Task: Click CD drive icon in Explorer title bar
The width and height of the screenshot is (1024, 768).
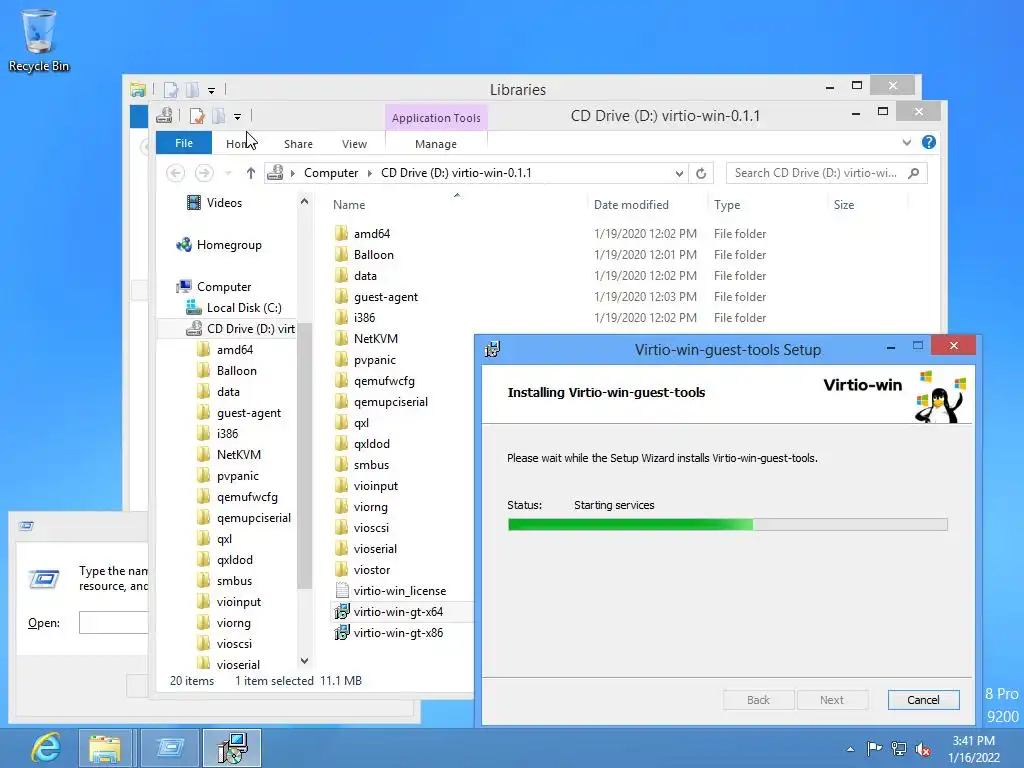Action: [x=164, y=116]
